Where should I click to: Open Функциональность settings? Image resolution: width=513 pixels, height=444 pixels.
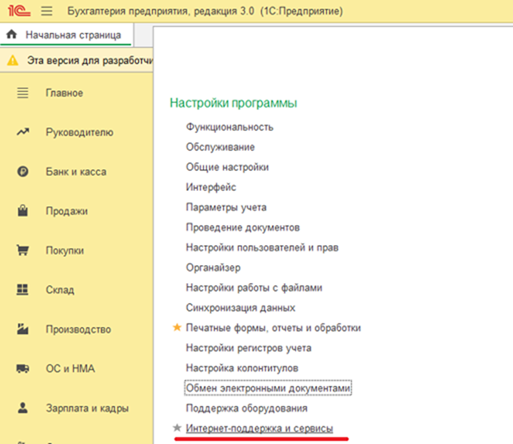coord(229,127)
